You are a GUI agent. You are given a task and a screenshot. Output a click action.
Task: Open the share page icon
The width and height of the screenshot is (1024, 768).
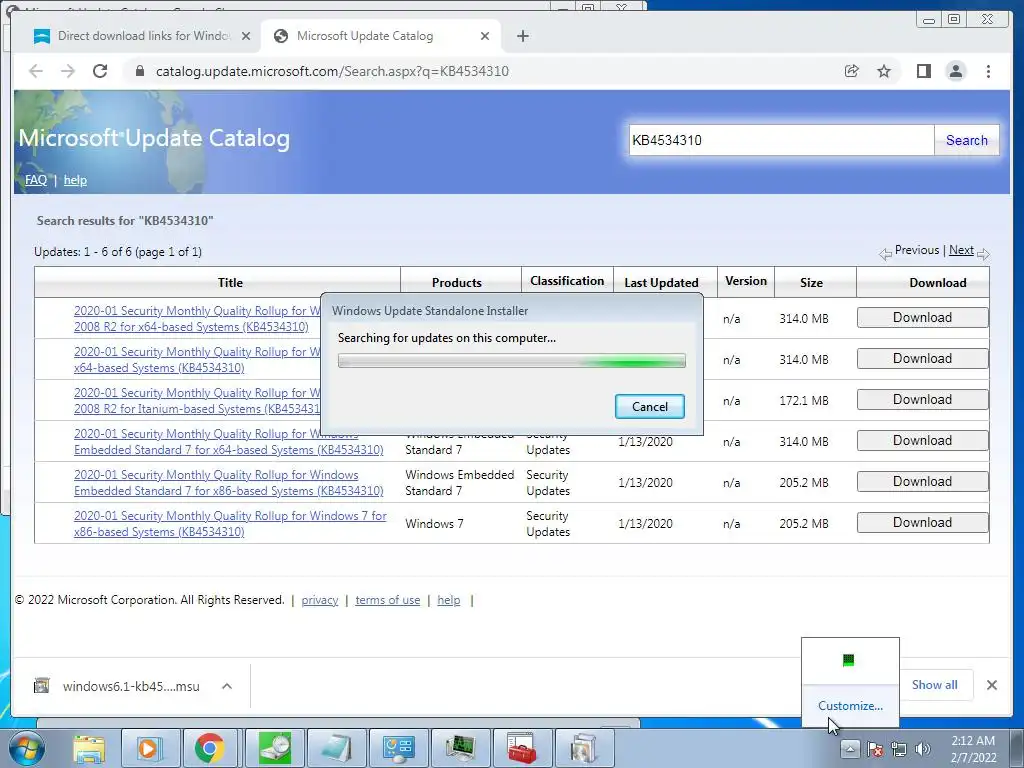852,71
